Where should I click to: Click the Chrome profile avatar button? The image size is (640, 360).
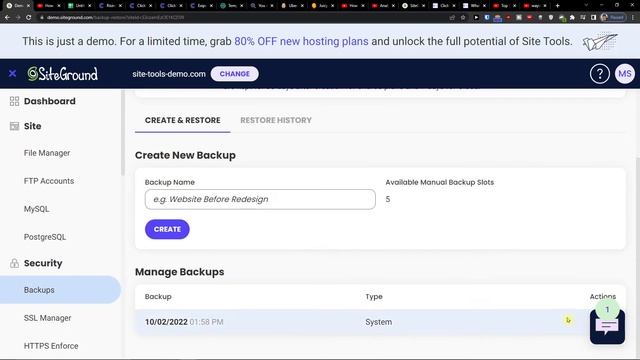click(x=613, y=18)
